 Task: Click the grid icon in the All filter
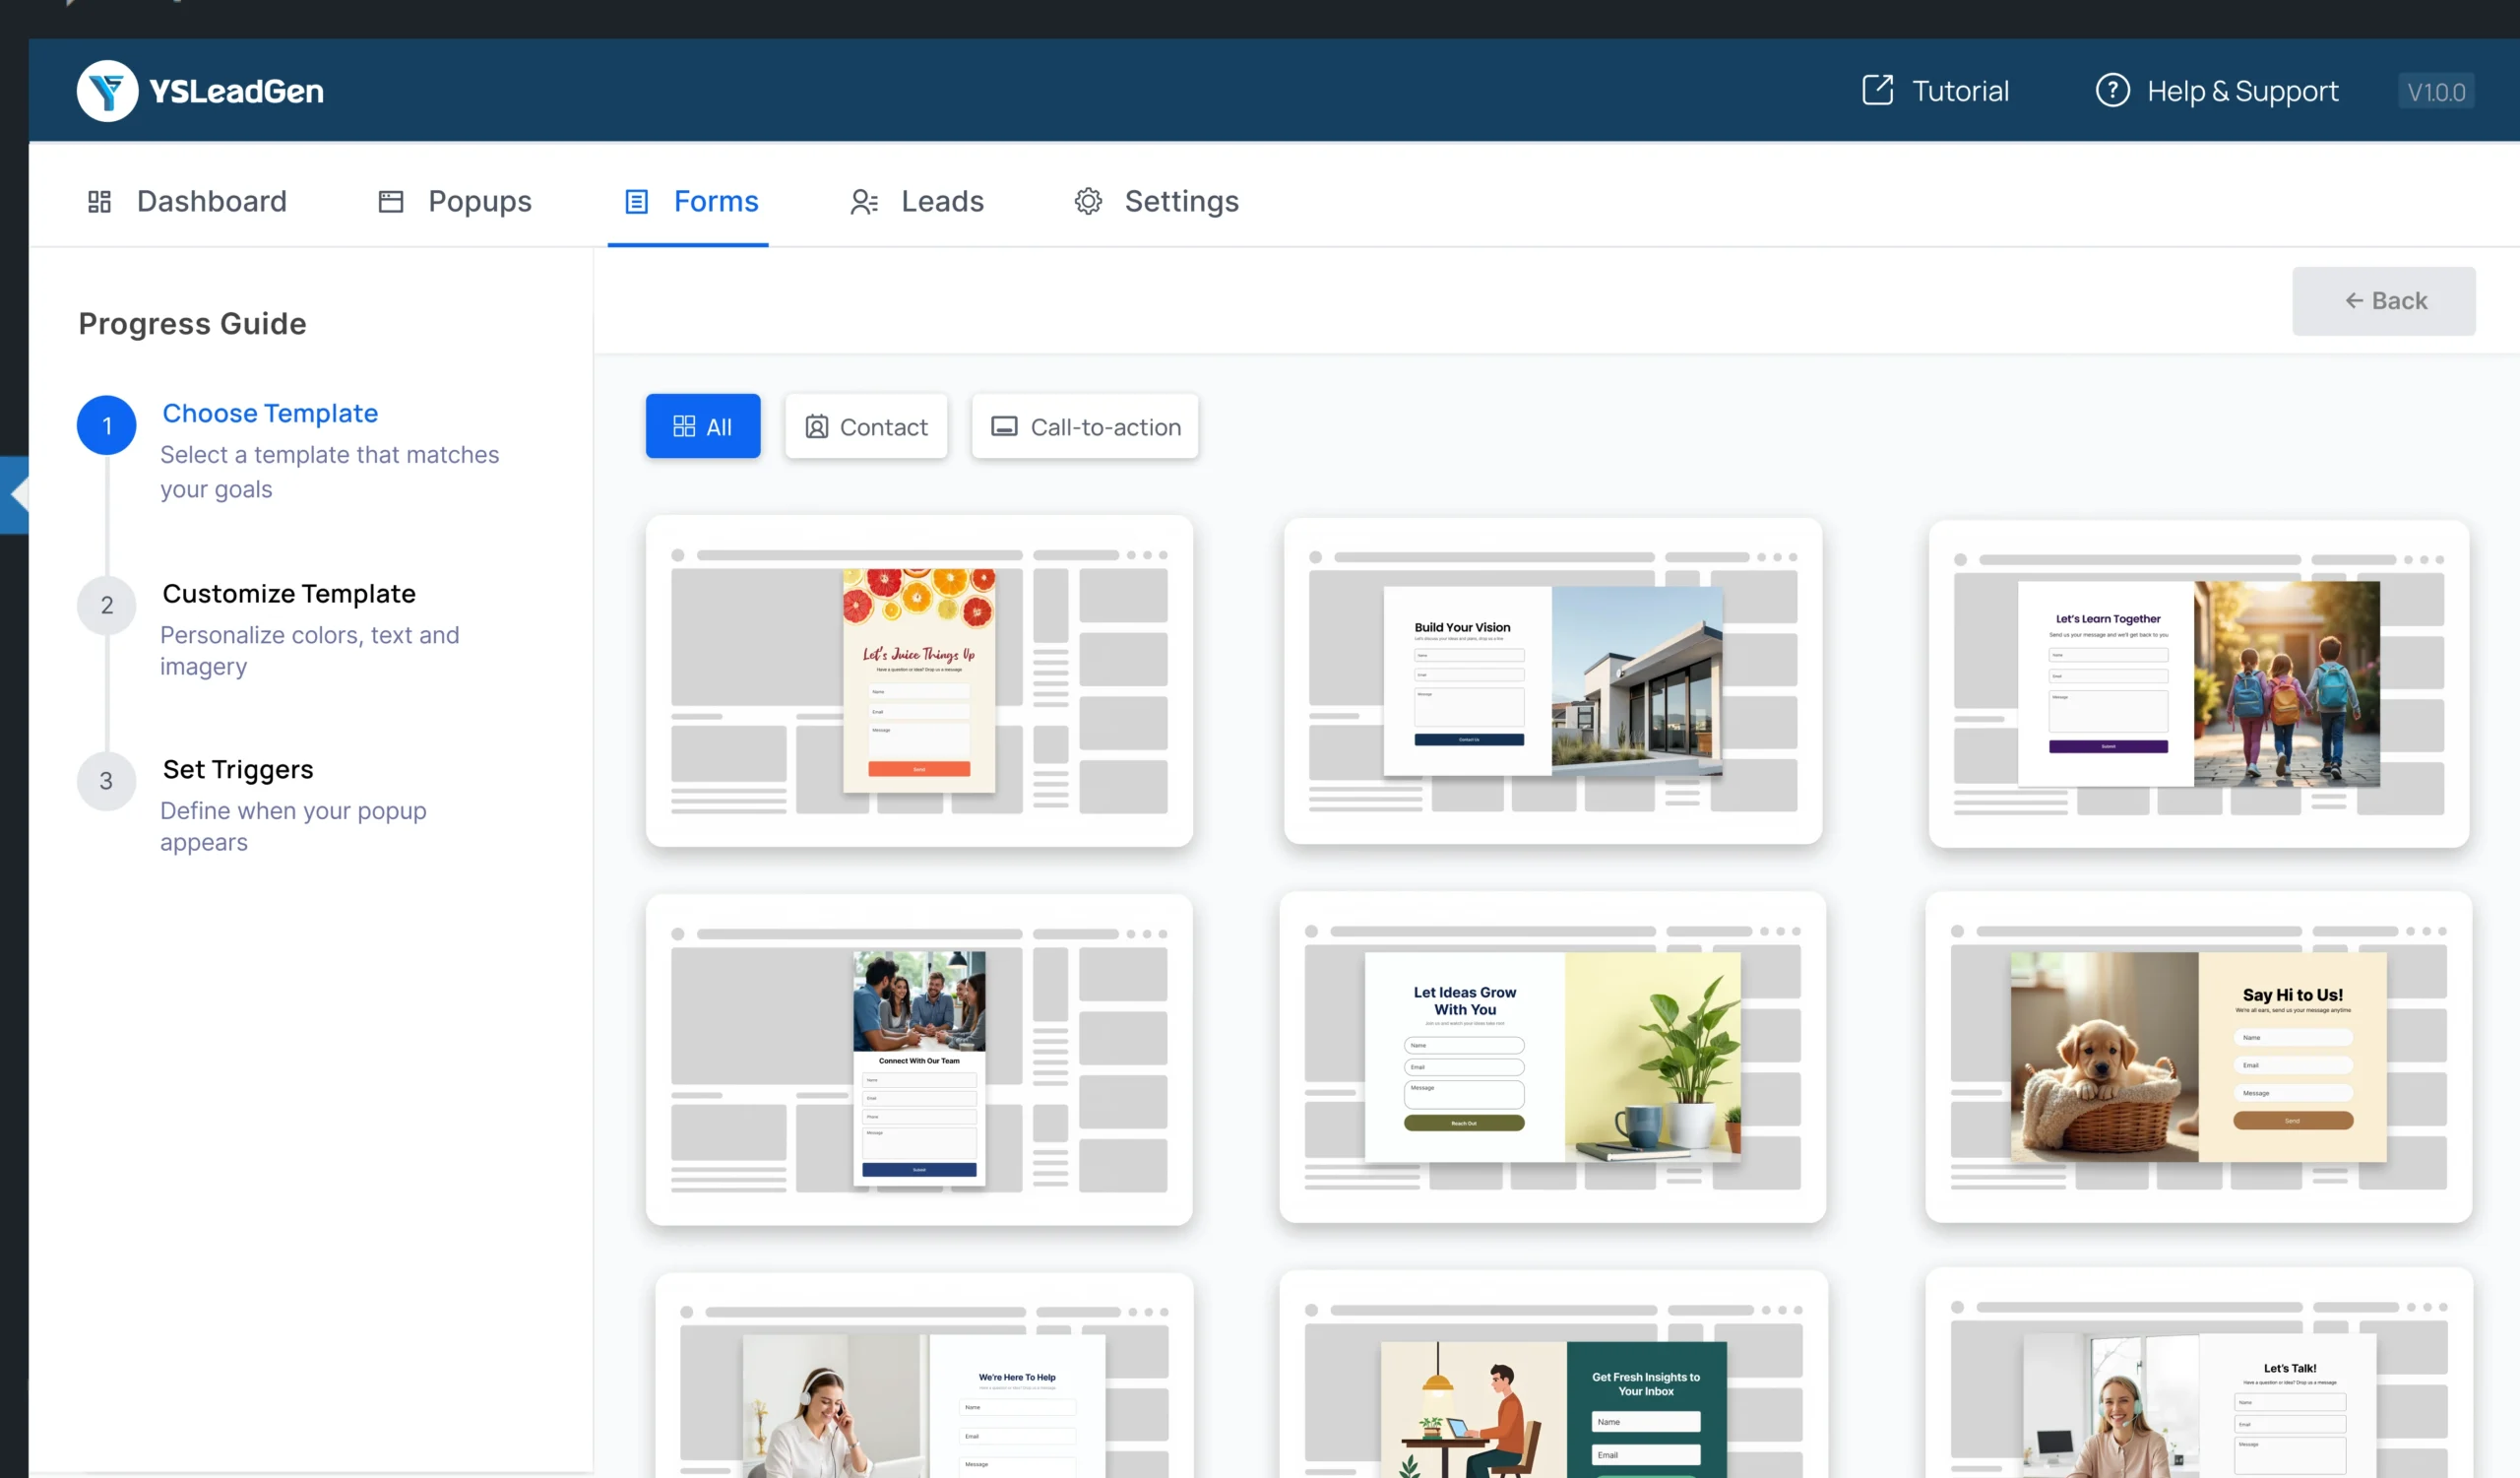pos(684,427)
